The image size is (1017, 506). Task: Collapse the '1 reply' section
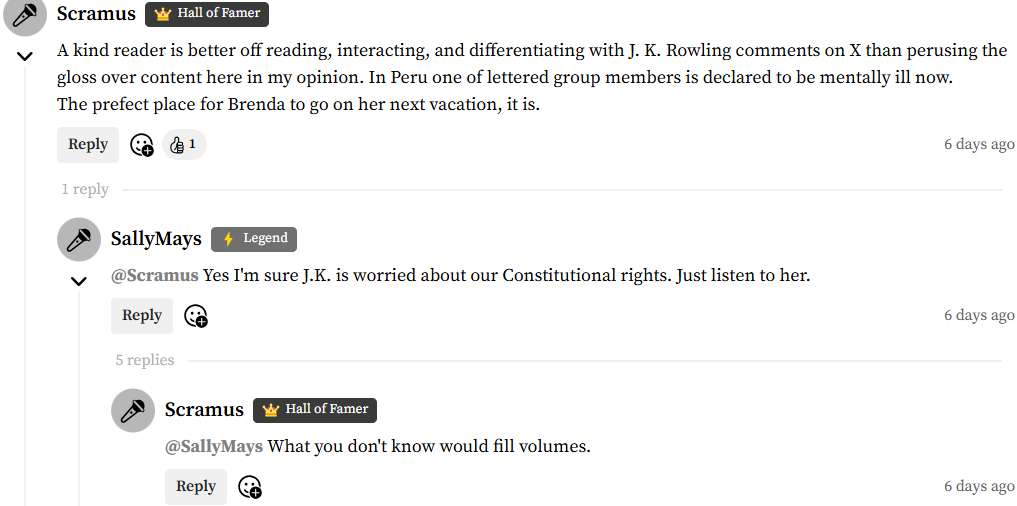85,189
